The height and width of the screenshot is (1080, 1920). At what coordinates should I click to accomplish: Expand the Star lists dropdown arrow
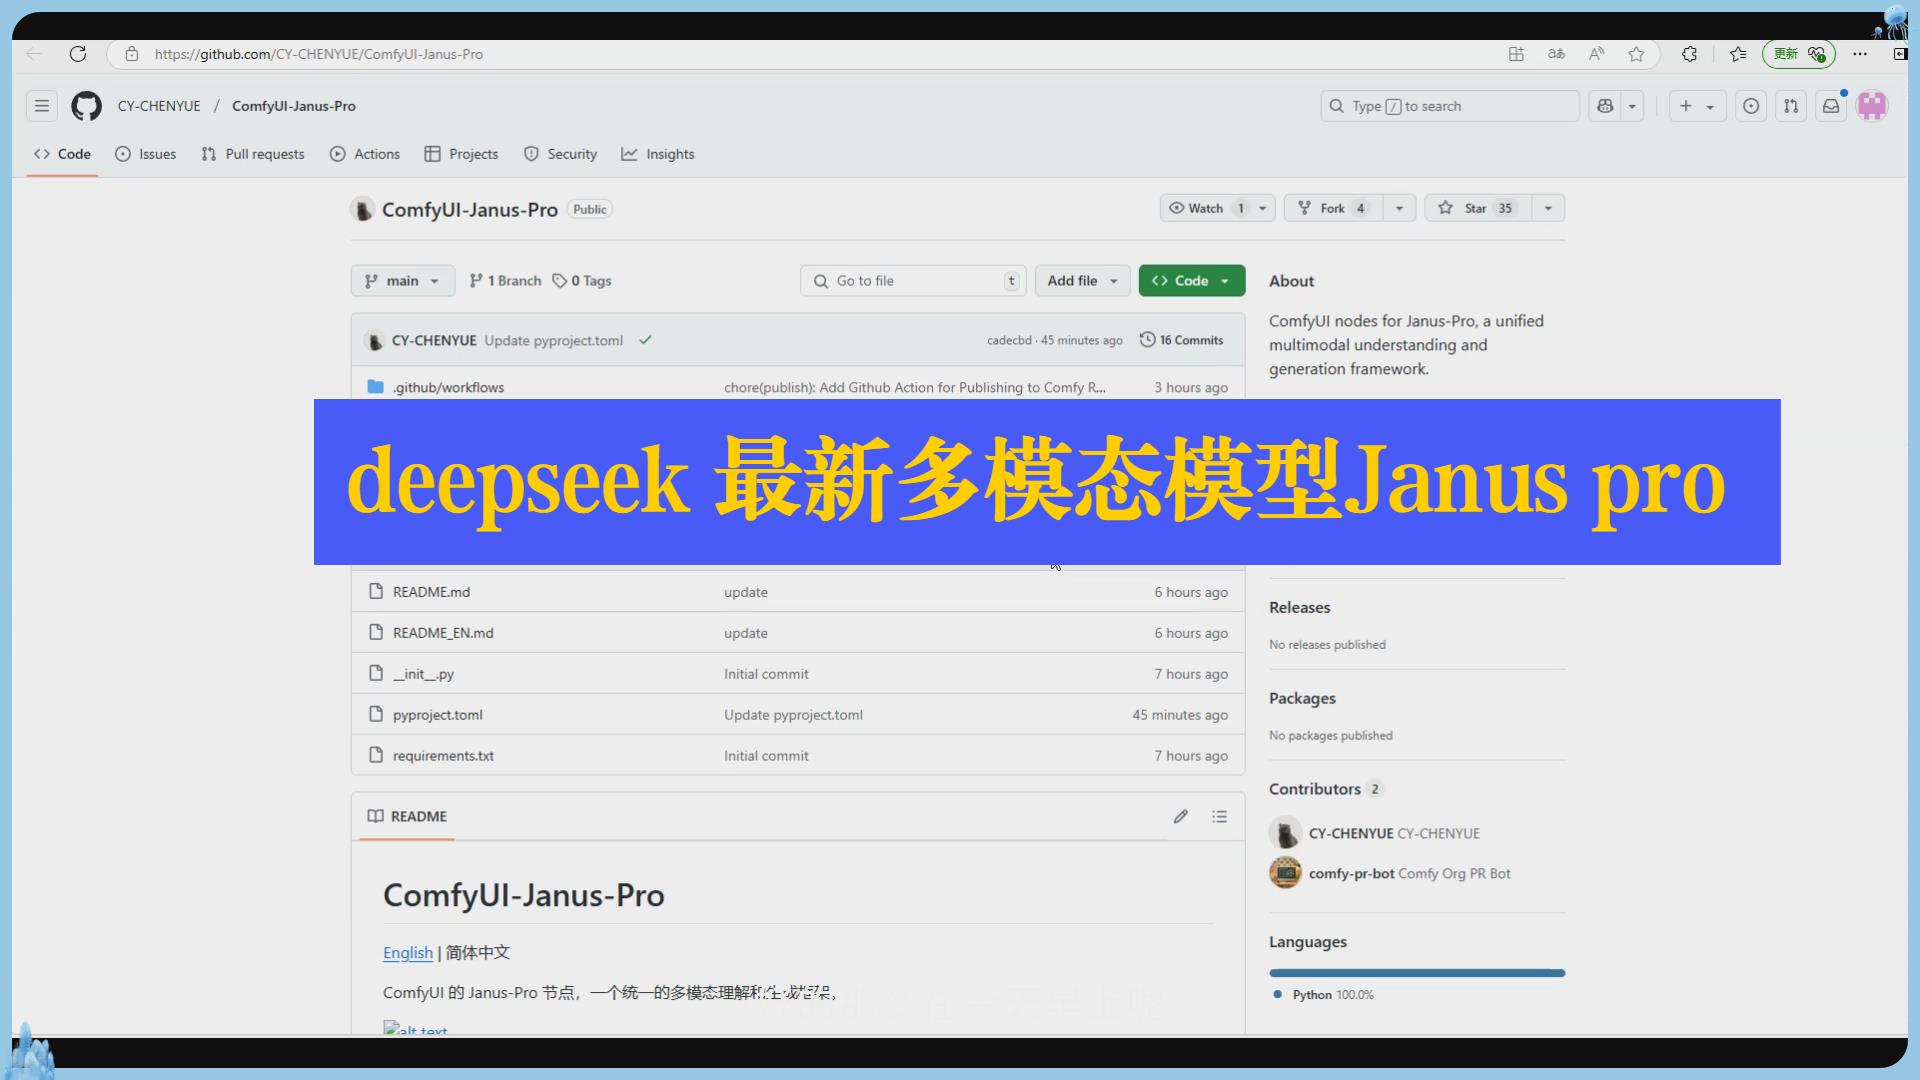pyautogui.click(x=1548, y=208)
